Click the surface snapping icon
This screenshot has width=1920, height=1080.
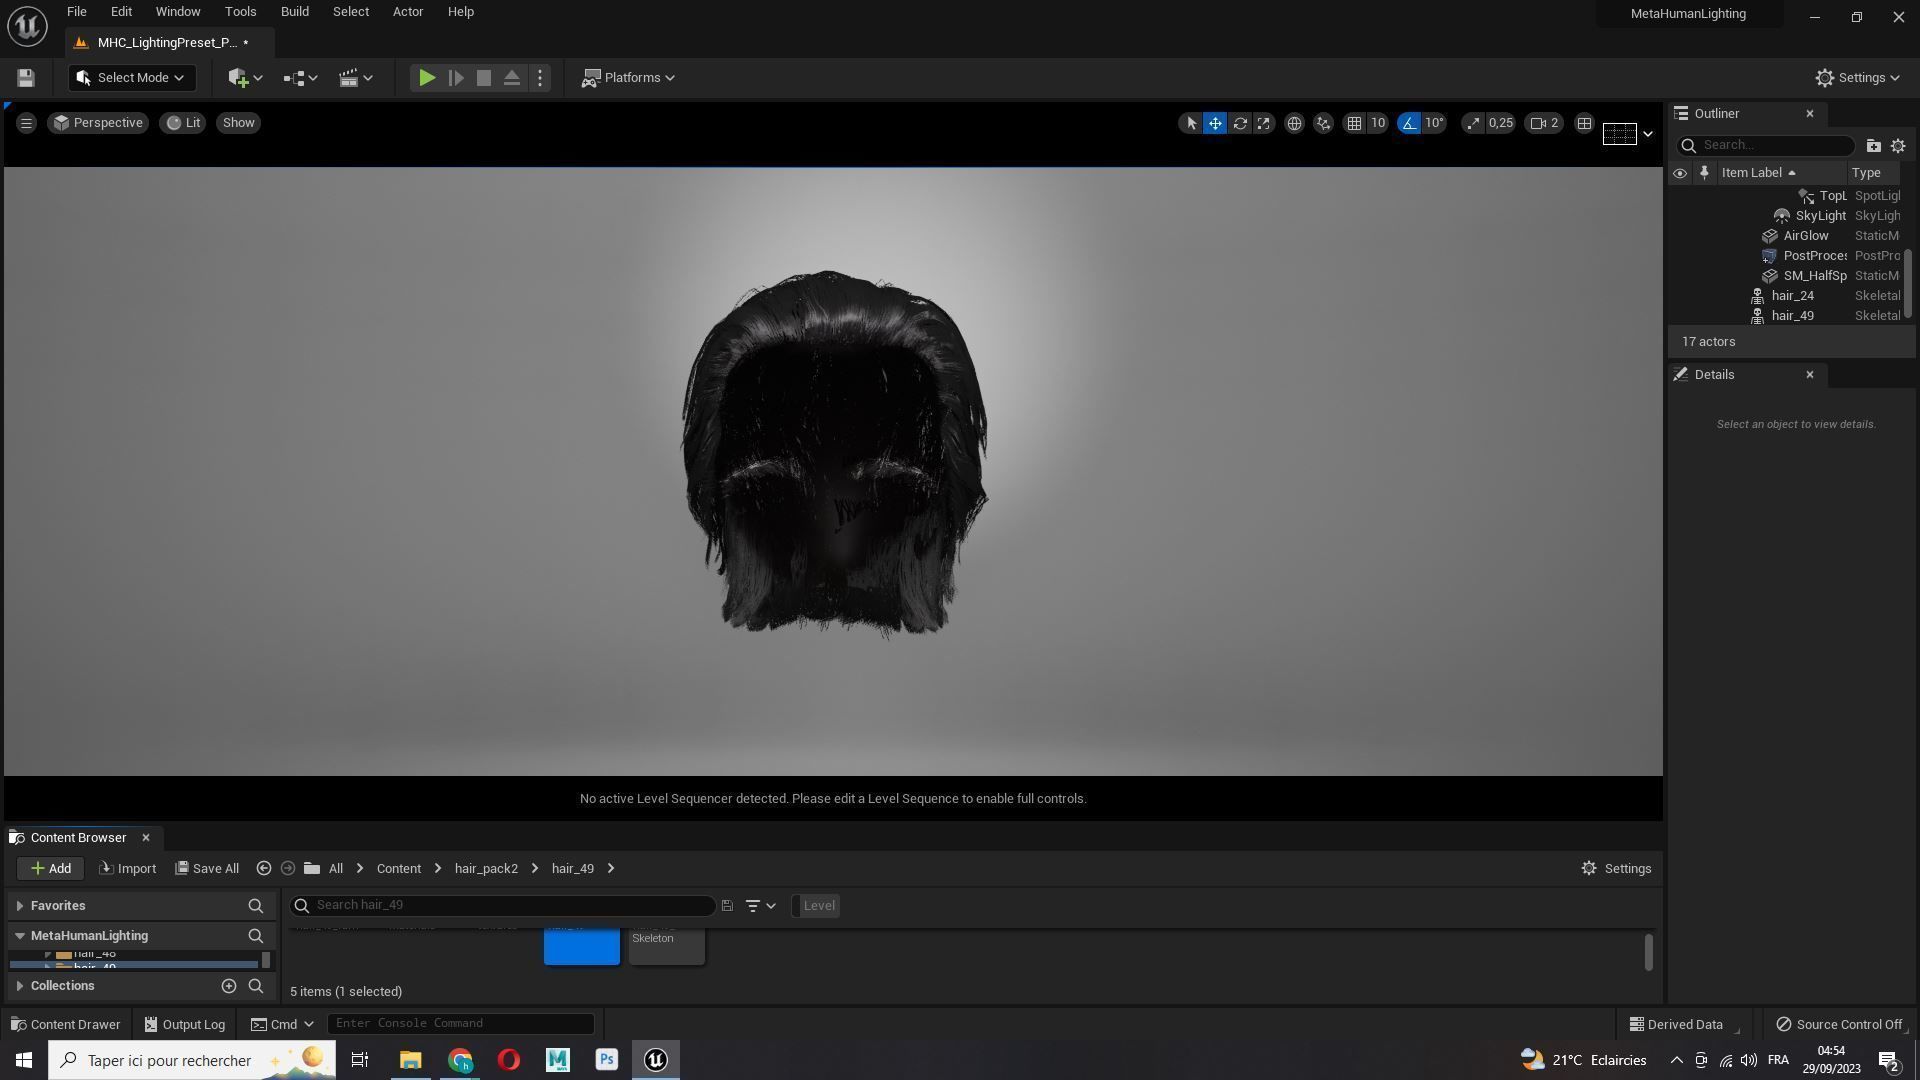pos(1323,123)
